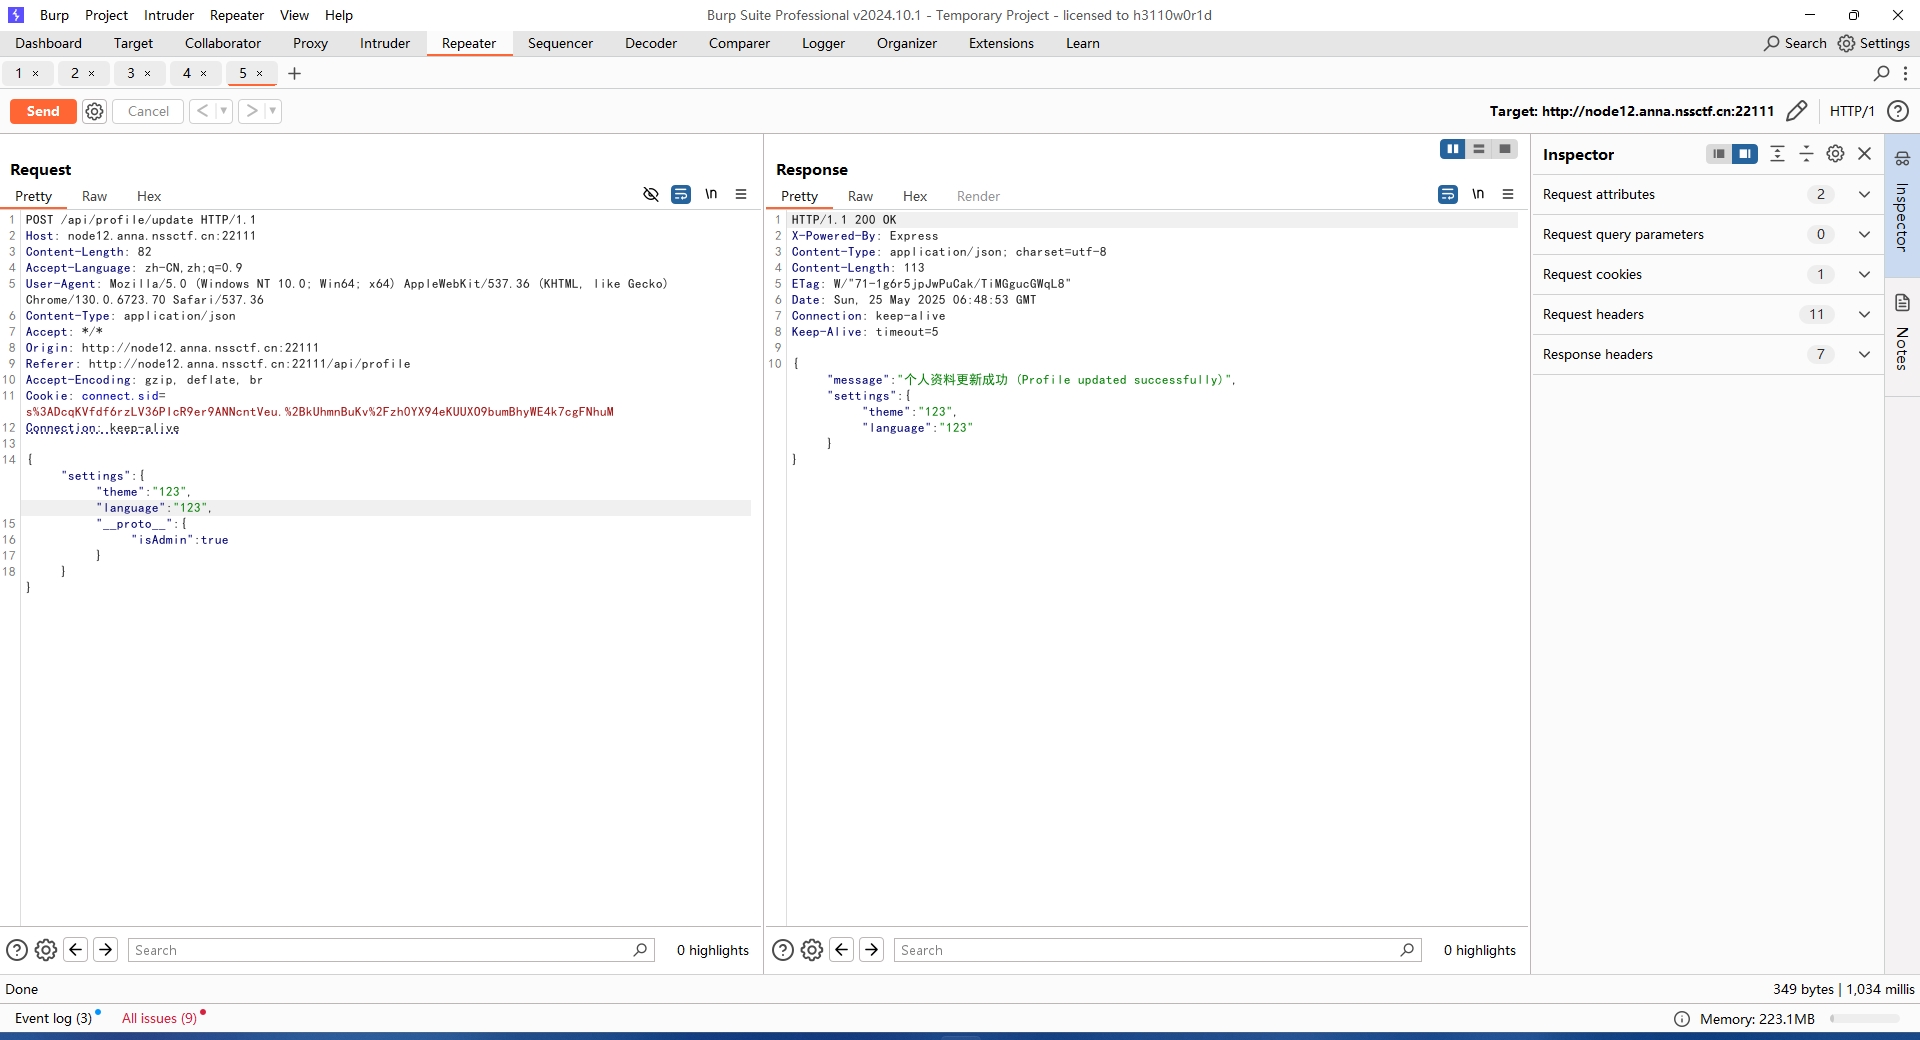Image resolution: width=1920 pixels, height=1040 pixels.
Task: Toggle \n newline display in Request pane
Action: (711, 194)
